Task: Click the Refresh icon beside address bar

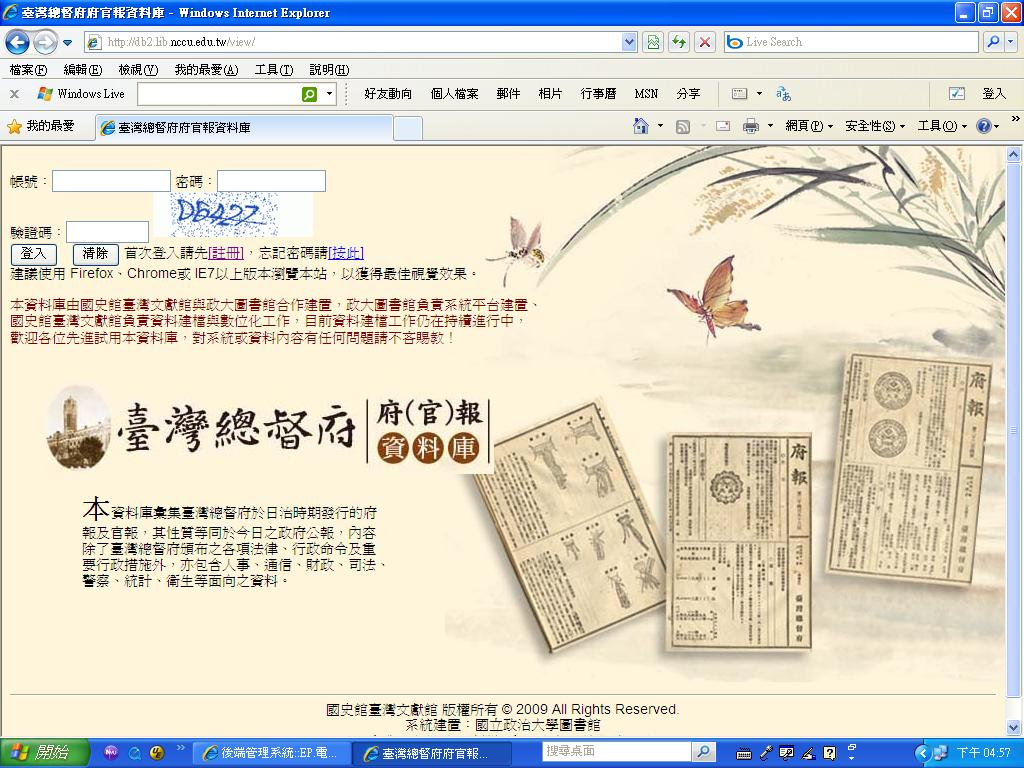Action: 678,42
